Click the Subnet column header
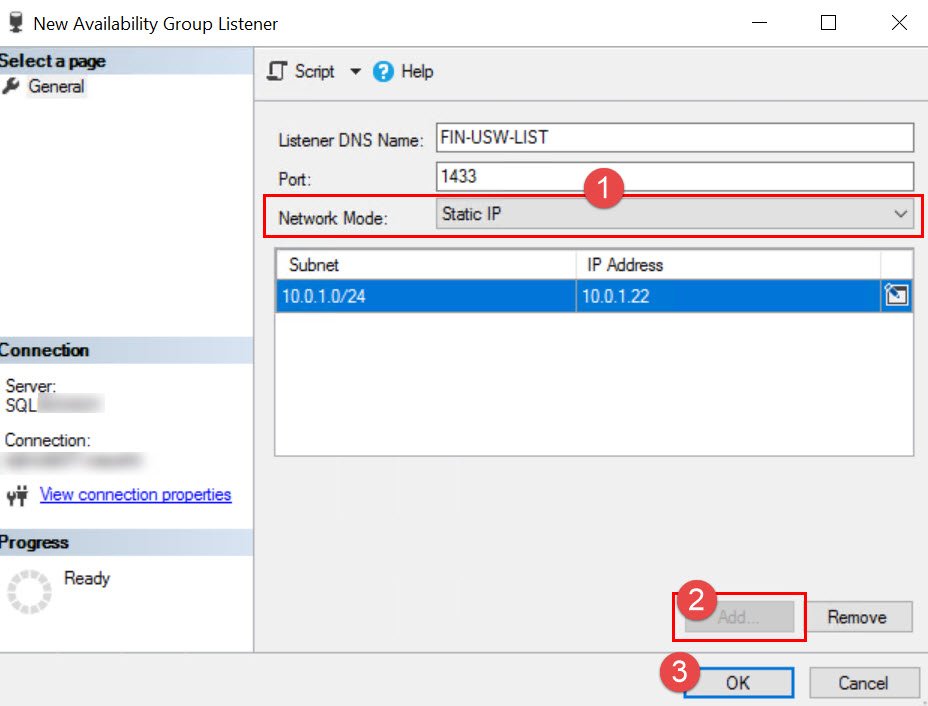The width and height of the screenshot is (928, 706). click(x=426, y=265)
